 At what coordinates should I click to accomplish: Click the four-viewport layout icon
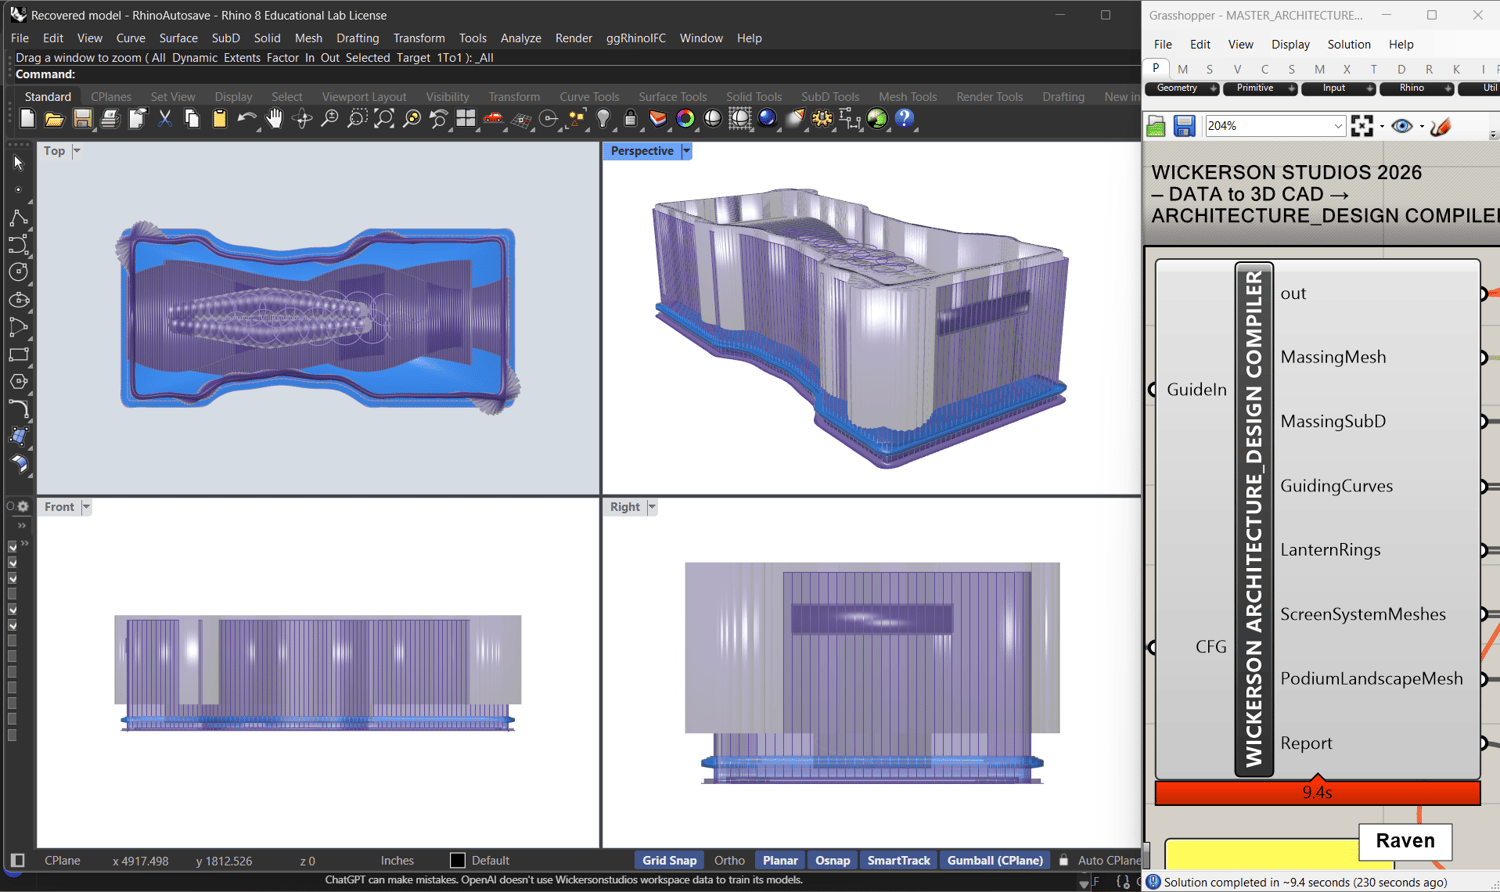[466, 119]
